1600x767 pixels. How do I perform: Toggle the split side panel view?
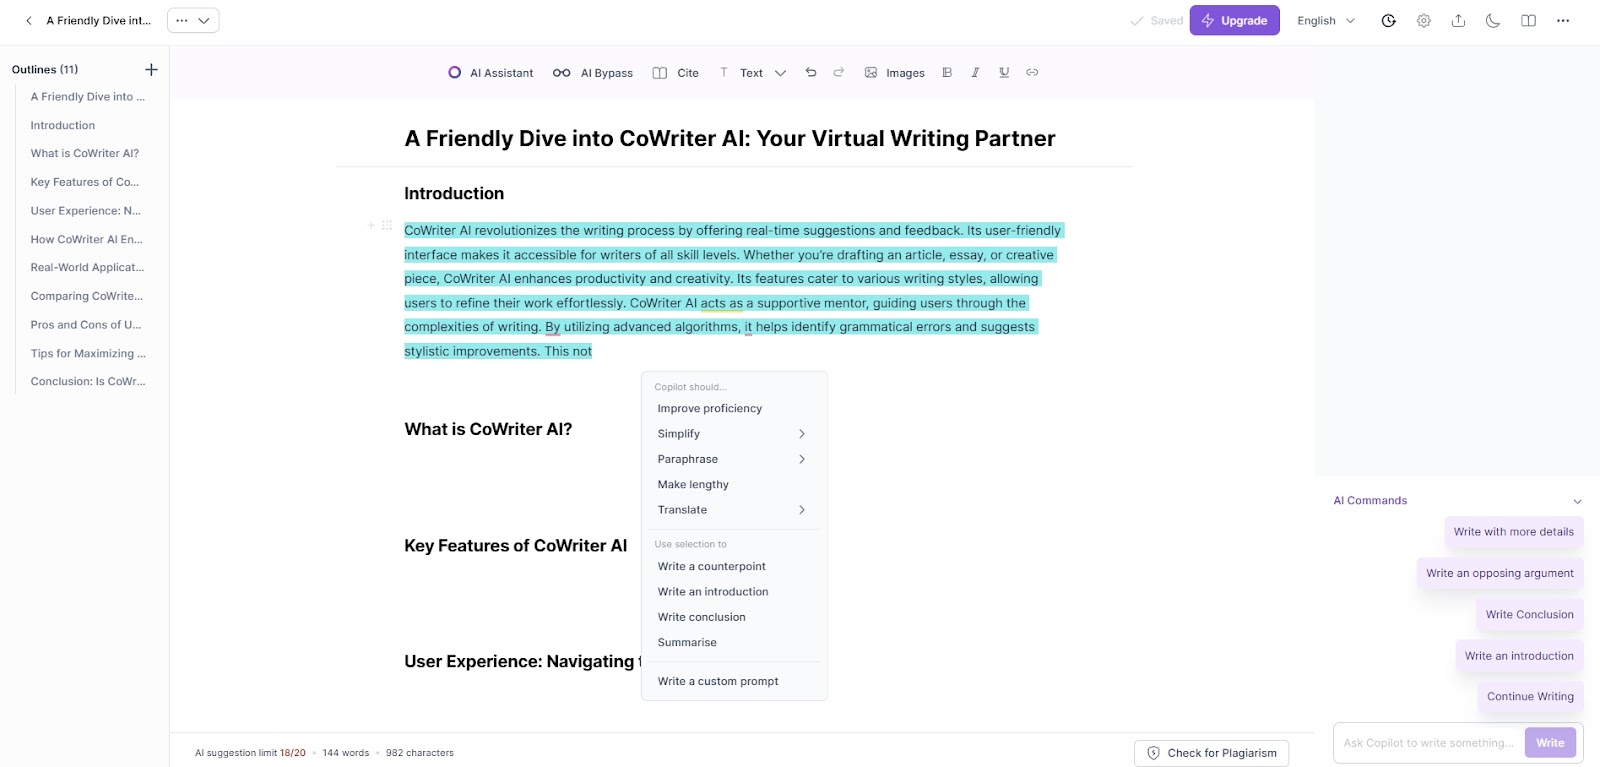click(1528, 21)
